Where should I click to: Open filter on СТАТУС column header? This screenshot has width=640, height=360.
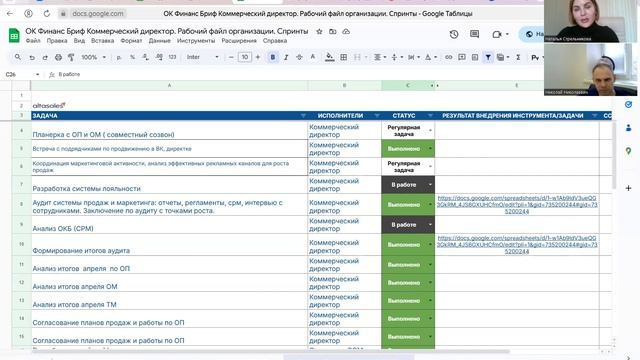(430, 116)
